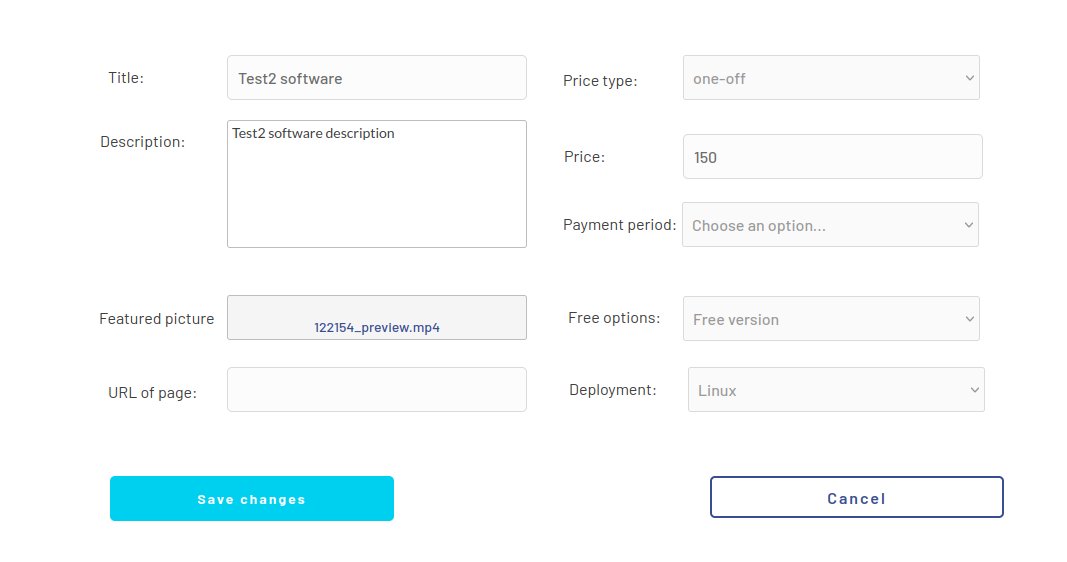The image size is (1067, 562).
Task: Open the Price type dropdown
Action: 830,78
